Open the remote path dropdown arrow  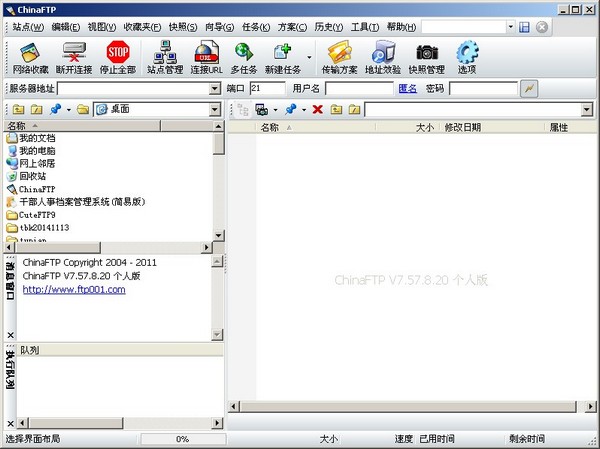[x=587, y=110]
